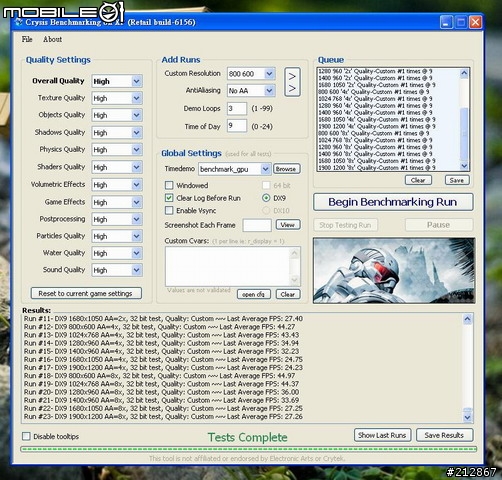This screenshot has height=480, width=502.
Task: Click Screenshot Each Frame input field
Action: coord(257,225)
